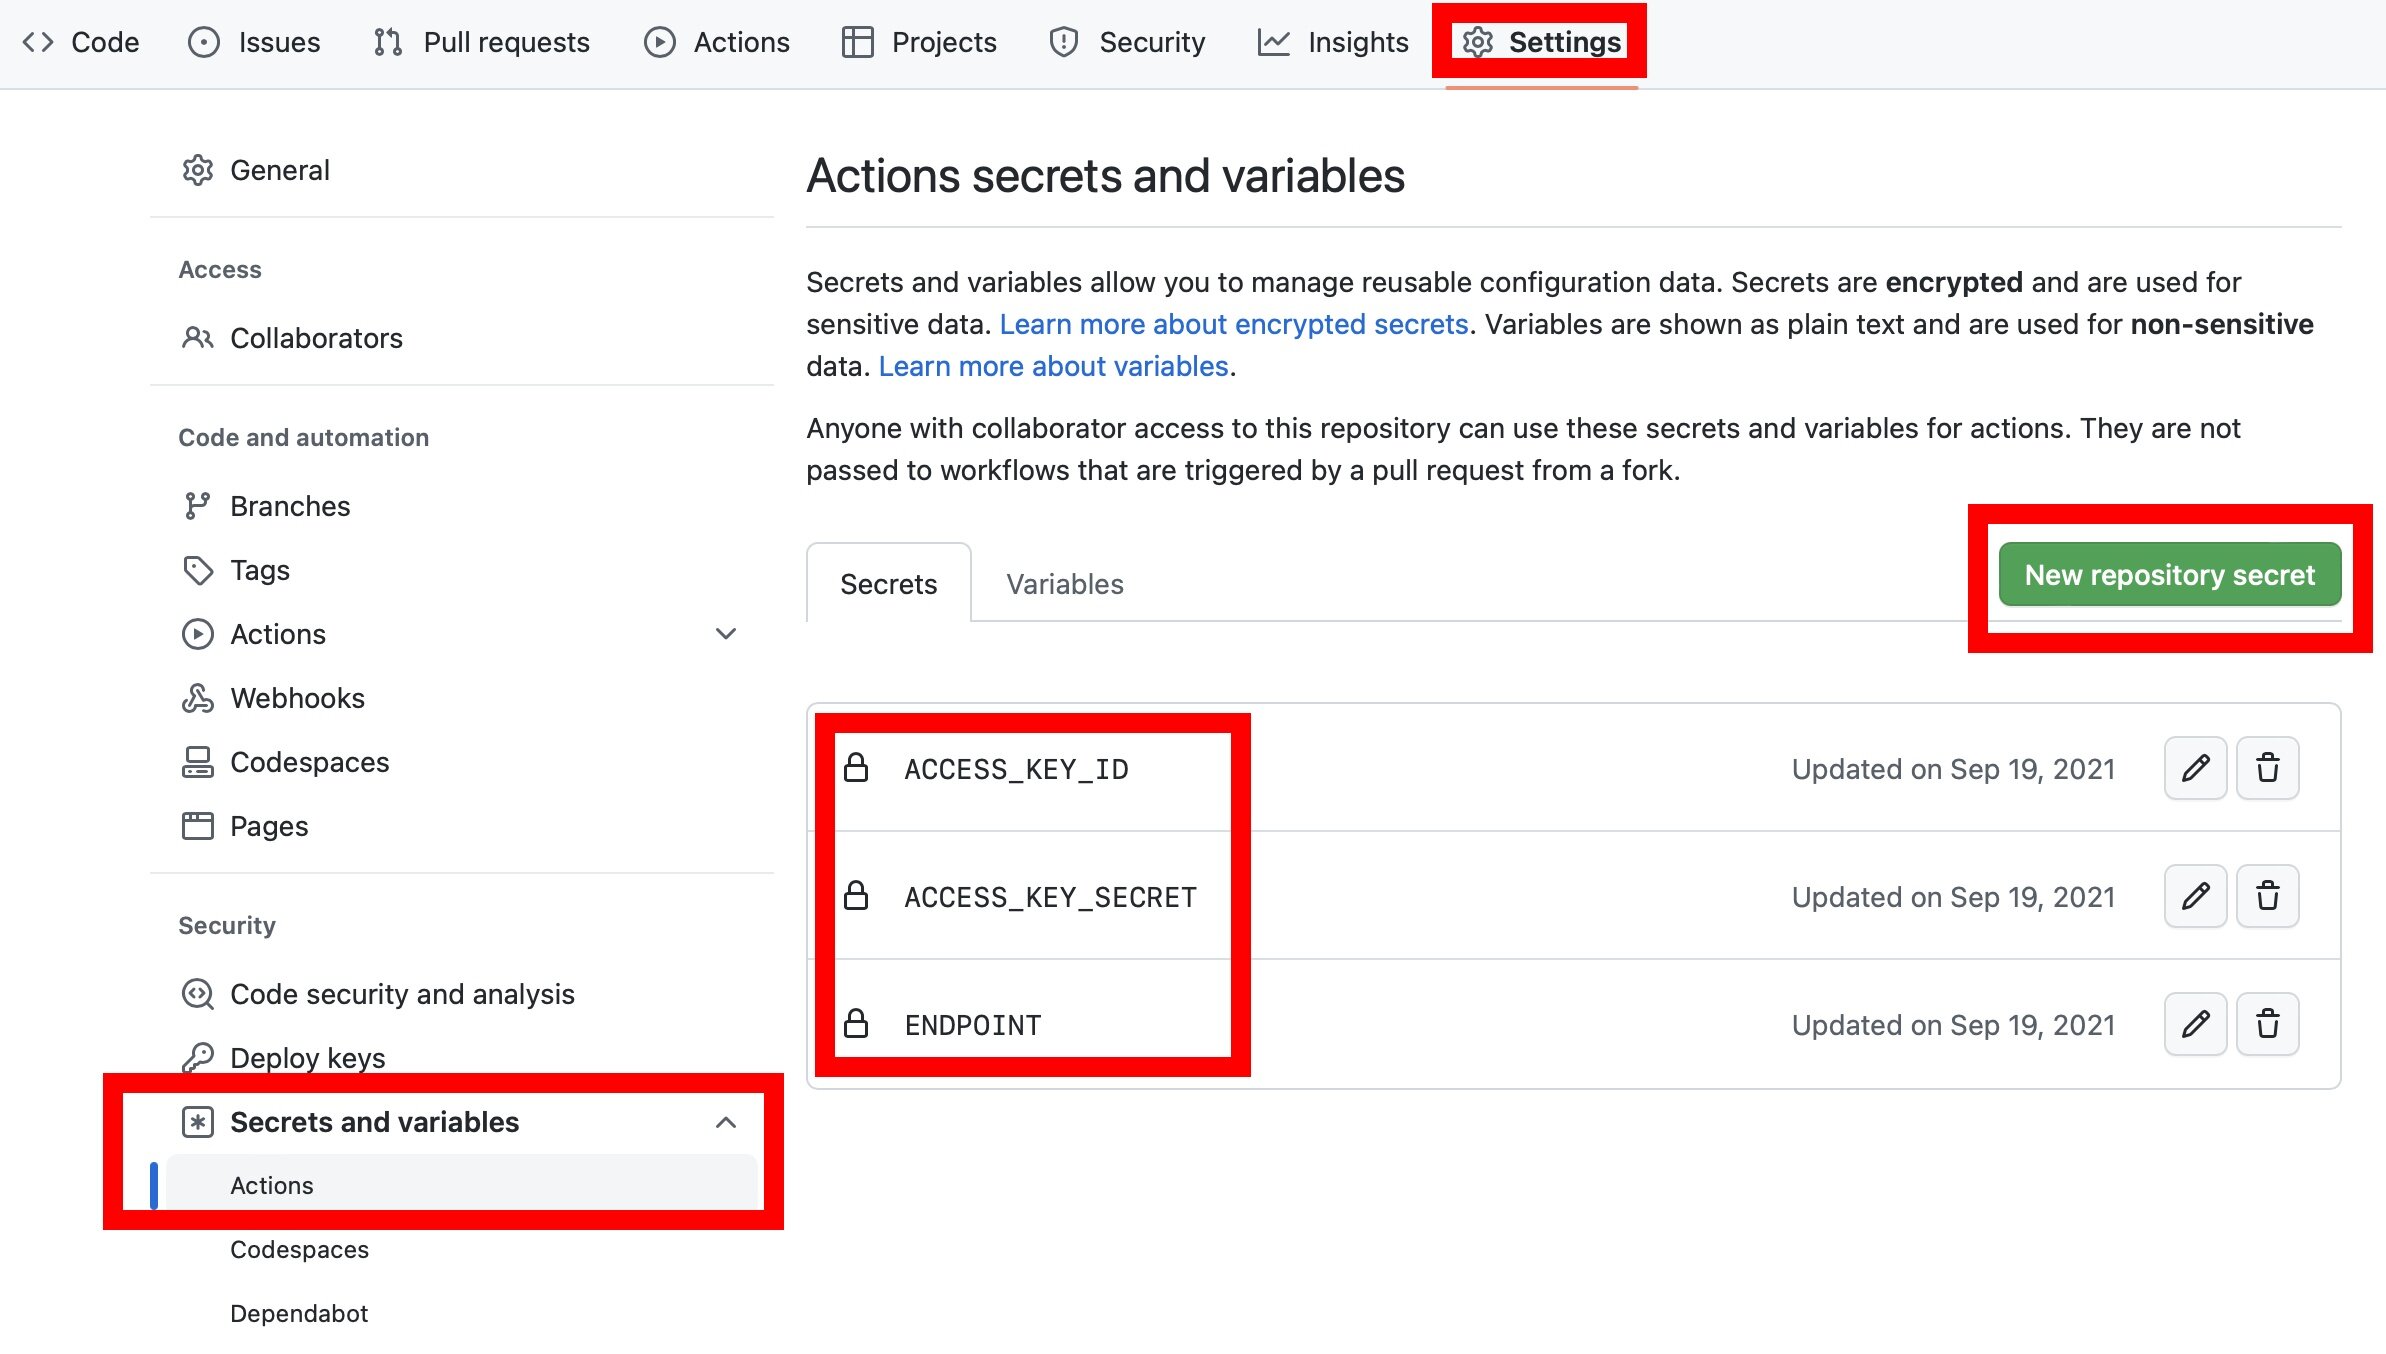Viewport: 2386px width, 1354px height.
Task: Open Deploy keys in sidebar
Action: tap(307, 1057)
